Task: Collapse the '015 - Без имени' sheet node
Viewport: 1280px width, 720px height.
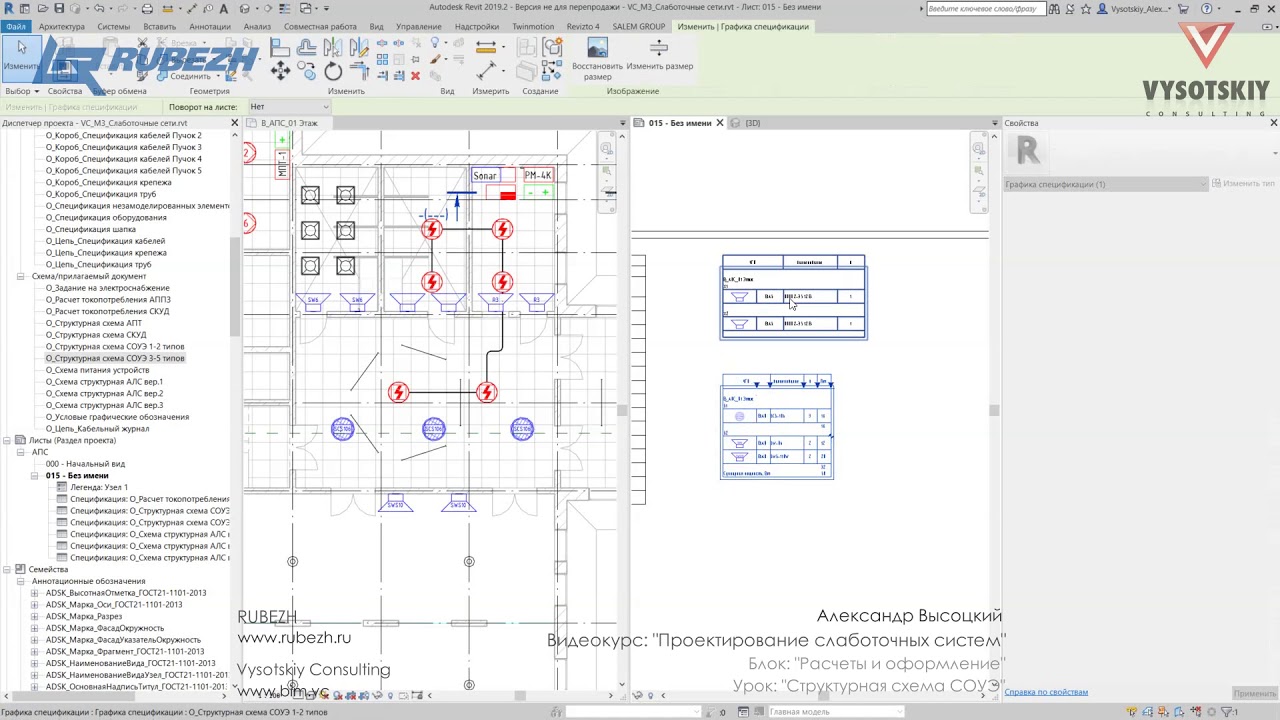Action: [34, 475]
